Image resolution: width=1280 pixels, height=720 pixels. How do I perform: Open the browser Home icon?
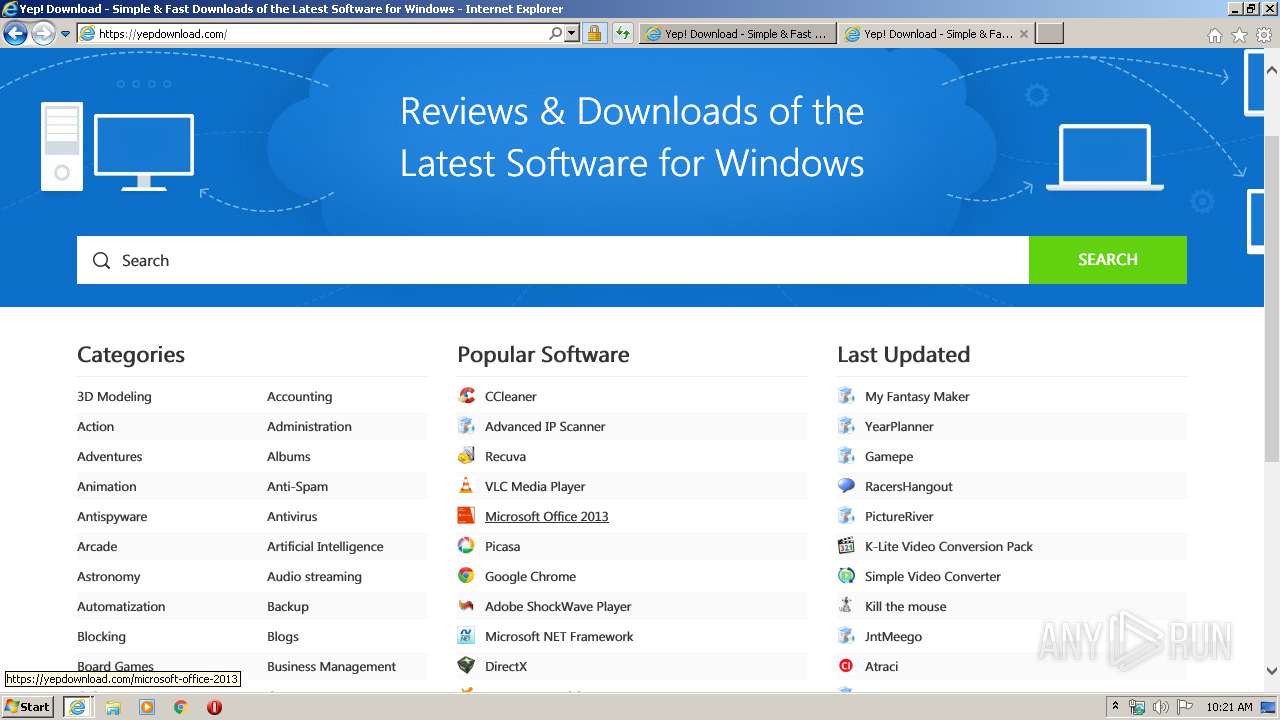(x=1214, y=35)
